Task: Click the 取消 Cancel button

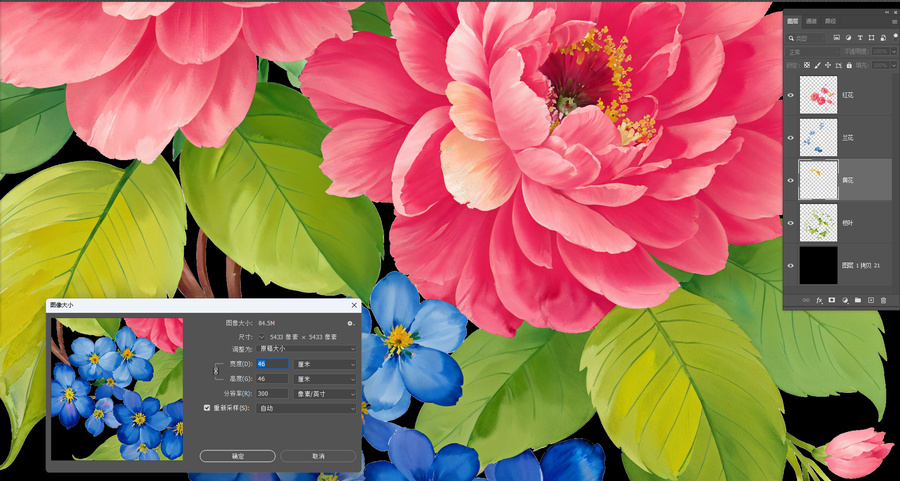Action: point(318,456)
